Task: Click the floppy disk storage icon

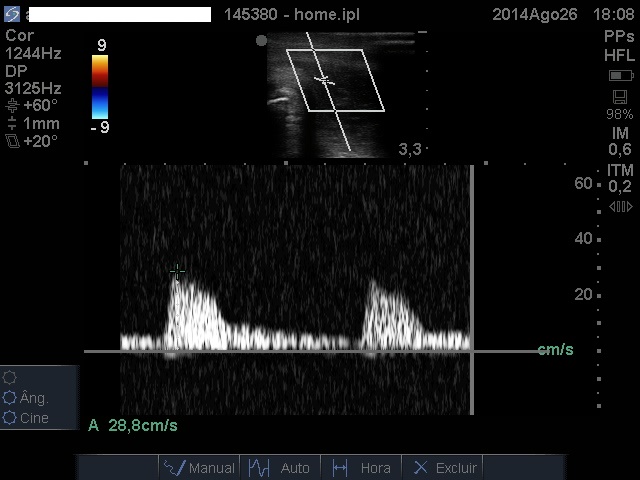Action: [x=620, y=97]
